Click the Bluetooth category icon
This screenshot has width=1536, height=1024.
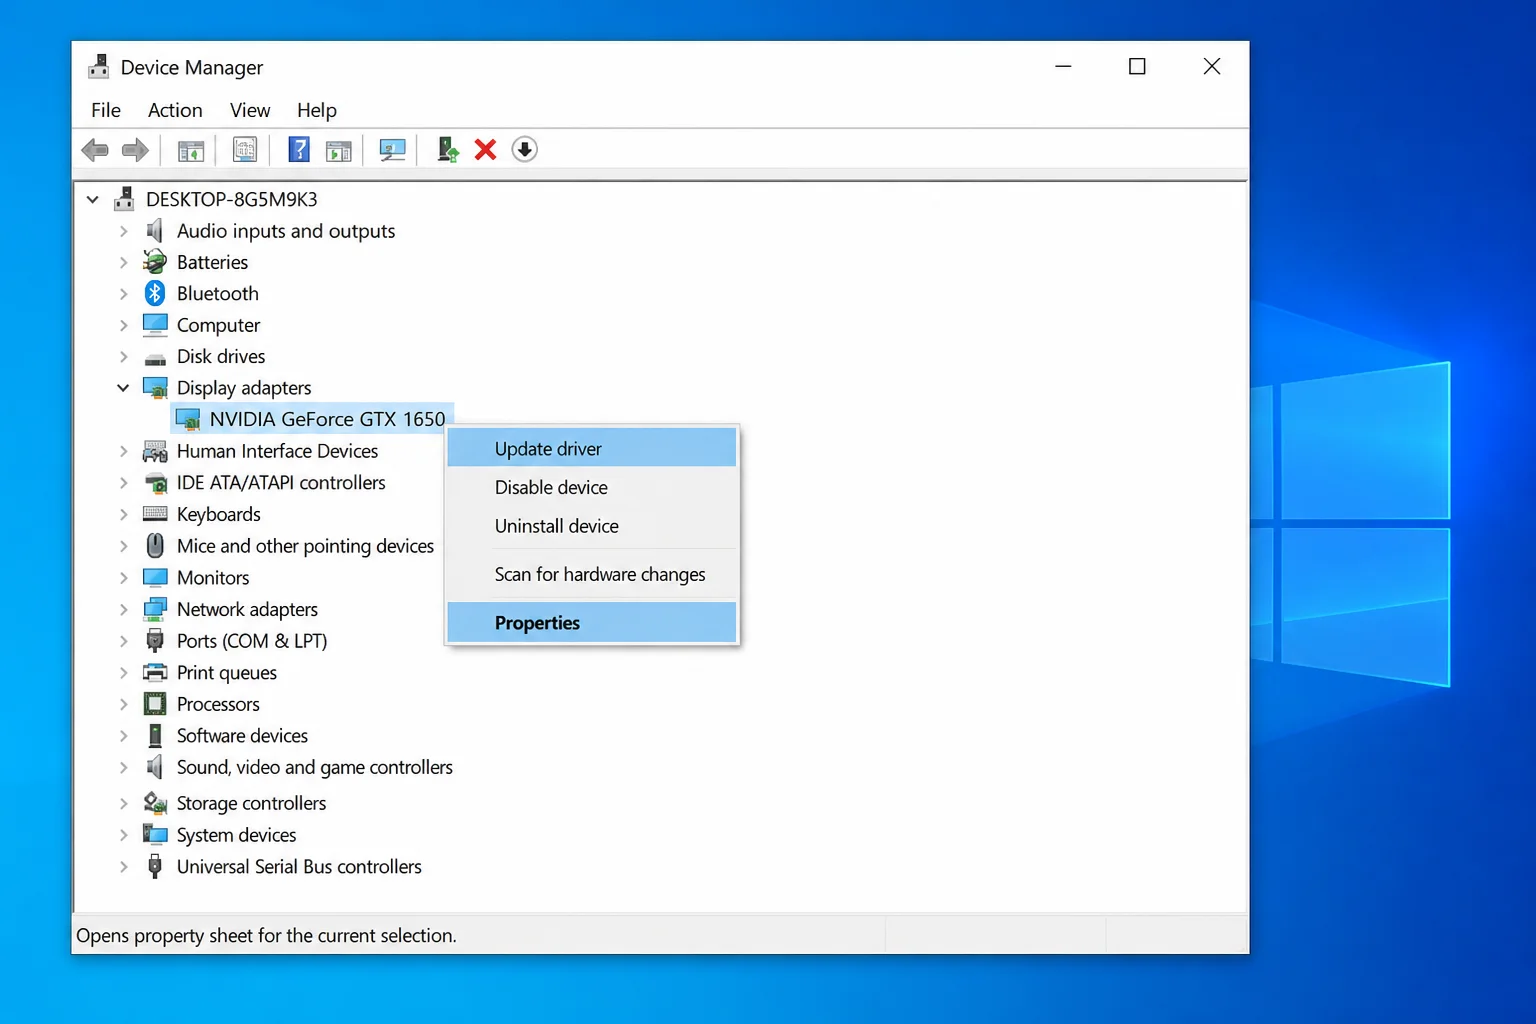155,293
